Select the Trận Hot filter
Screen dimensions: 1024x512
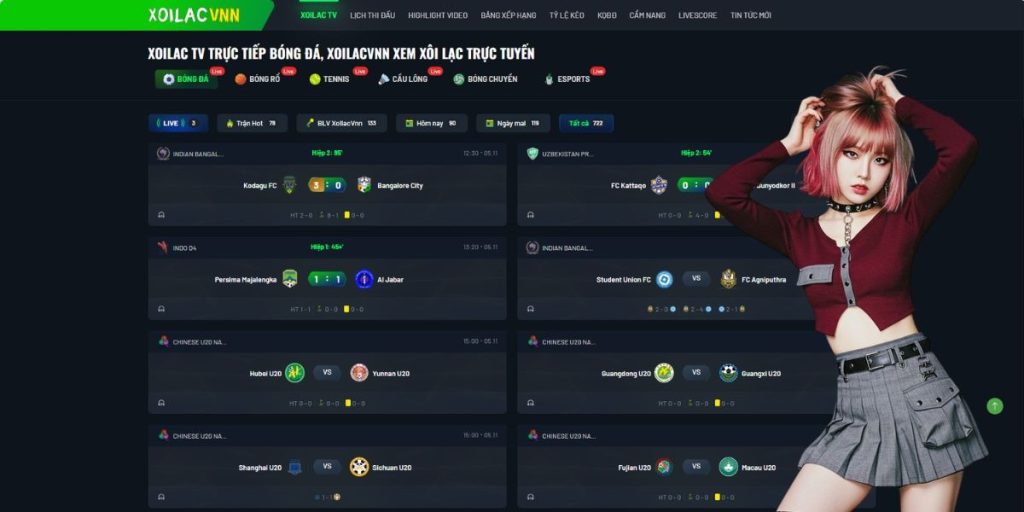click(x=252, y=123)
